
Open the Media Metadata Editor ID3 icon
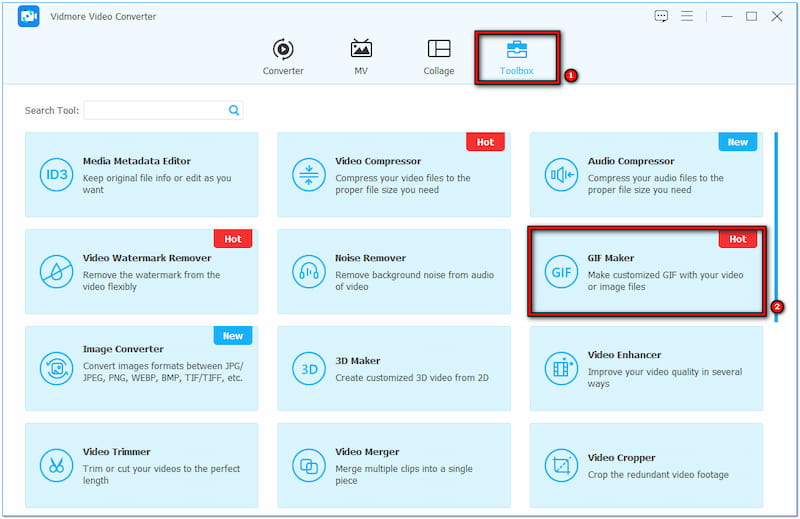point(57,175)
